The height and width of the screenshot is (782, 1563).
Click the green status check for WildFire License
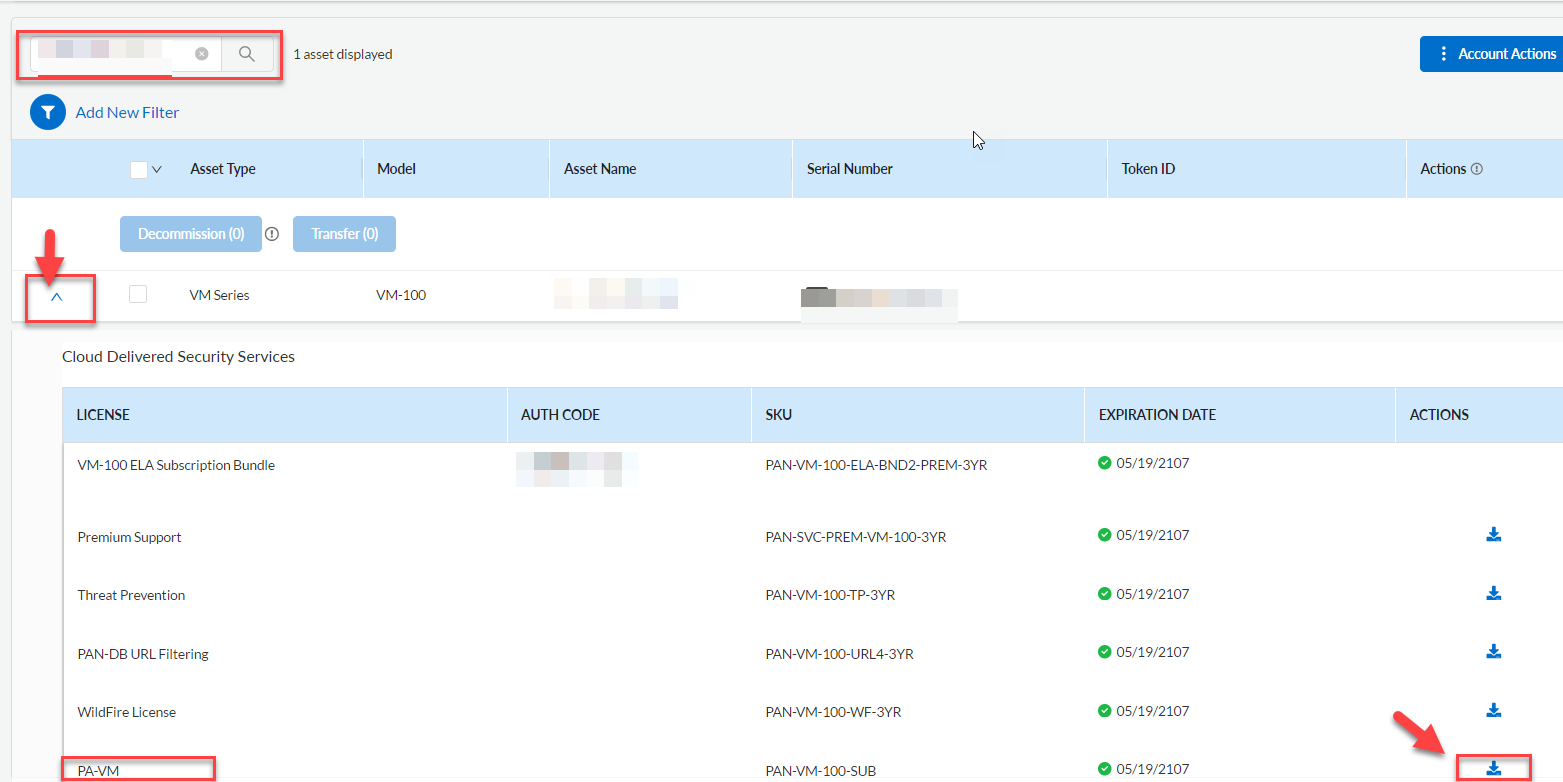pos(1105,711)
